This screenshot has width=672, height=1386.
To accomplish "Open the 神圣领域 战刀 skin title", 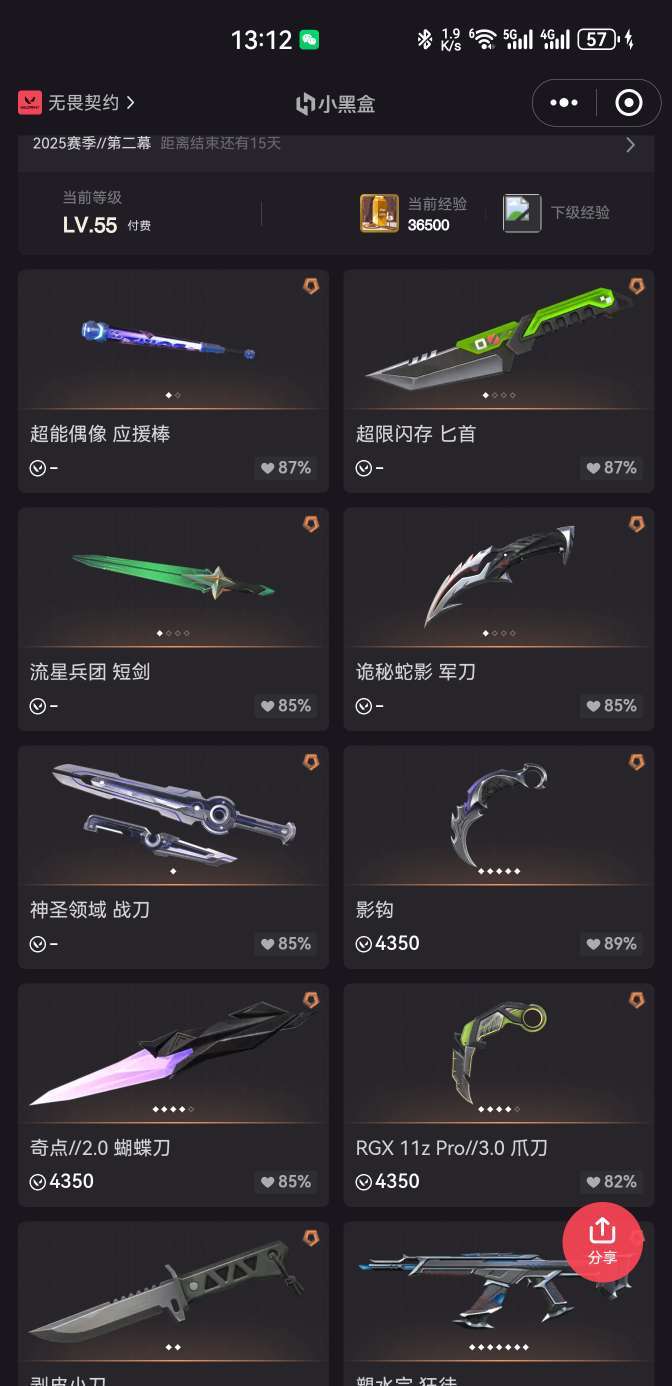I will (x=90, y=910).
